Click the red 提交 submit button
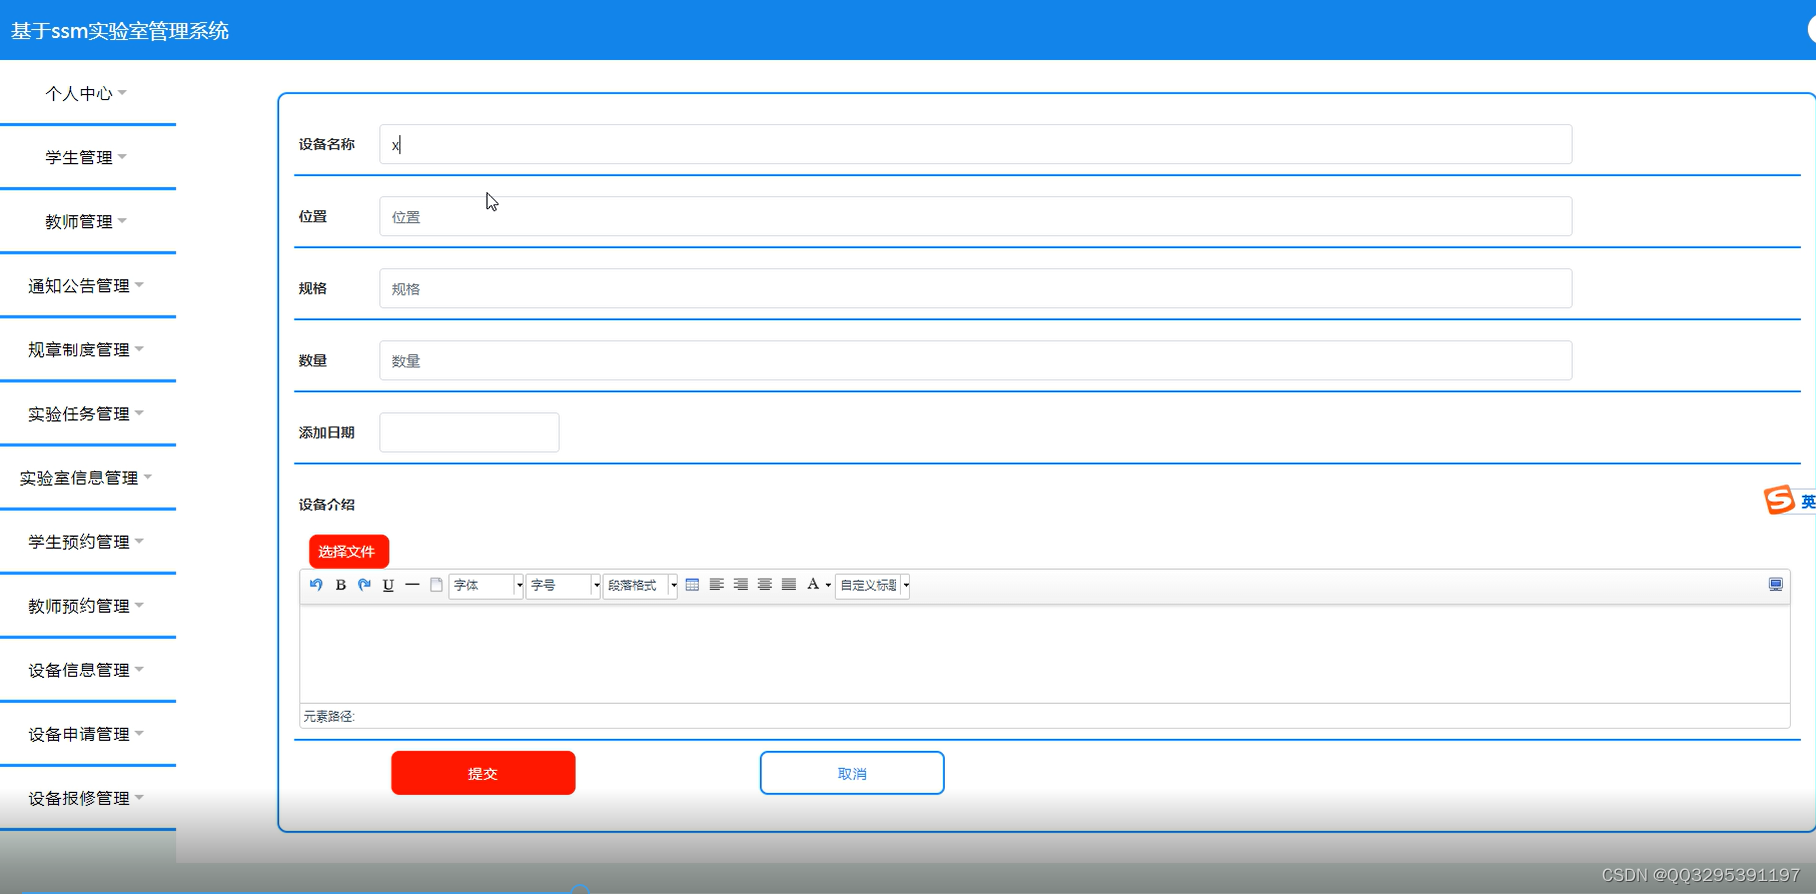Image resolution: width=1816 pixels, height=894 pixels. [483, 773]
